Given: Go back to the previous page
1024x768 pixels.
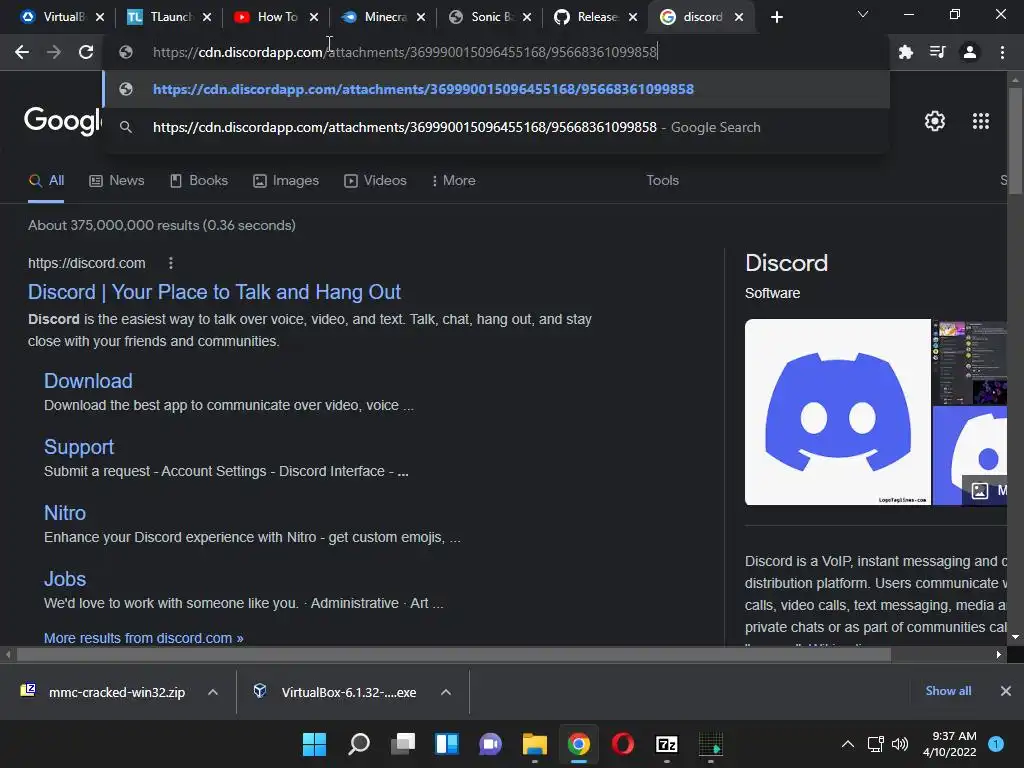Looking at the screenshot, I should (x=22, y=52).
